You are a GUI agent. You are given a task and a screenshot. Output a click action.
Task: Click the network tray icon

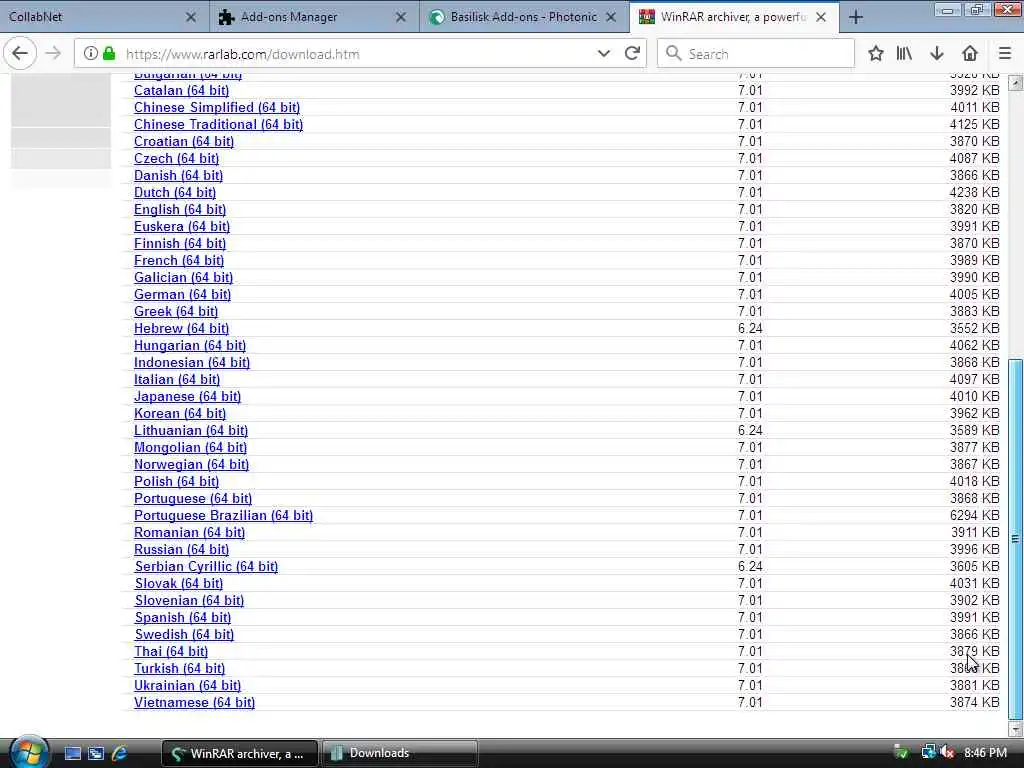pos(928,752)
